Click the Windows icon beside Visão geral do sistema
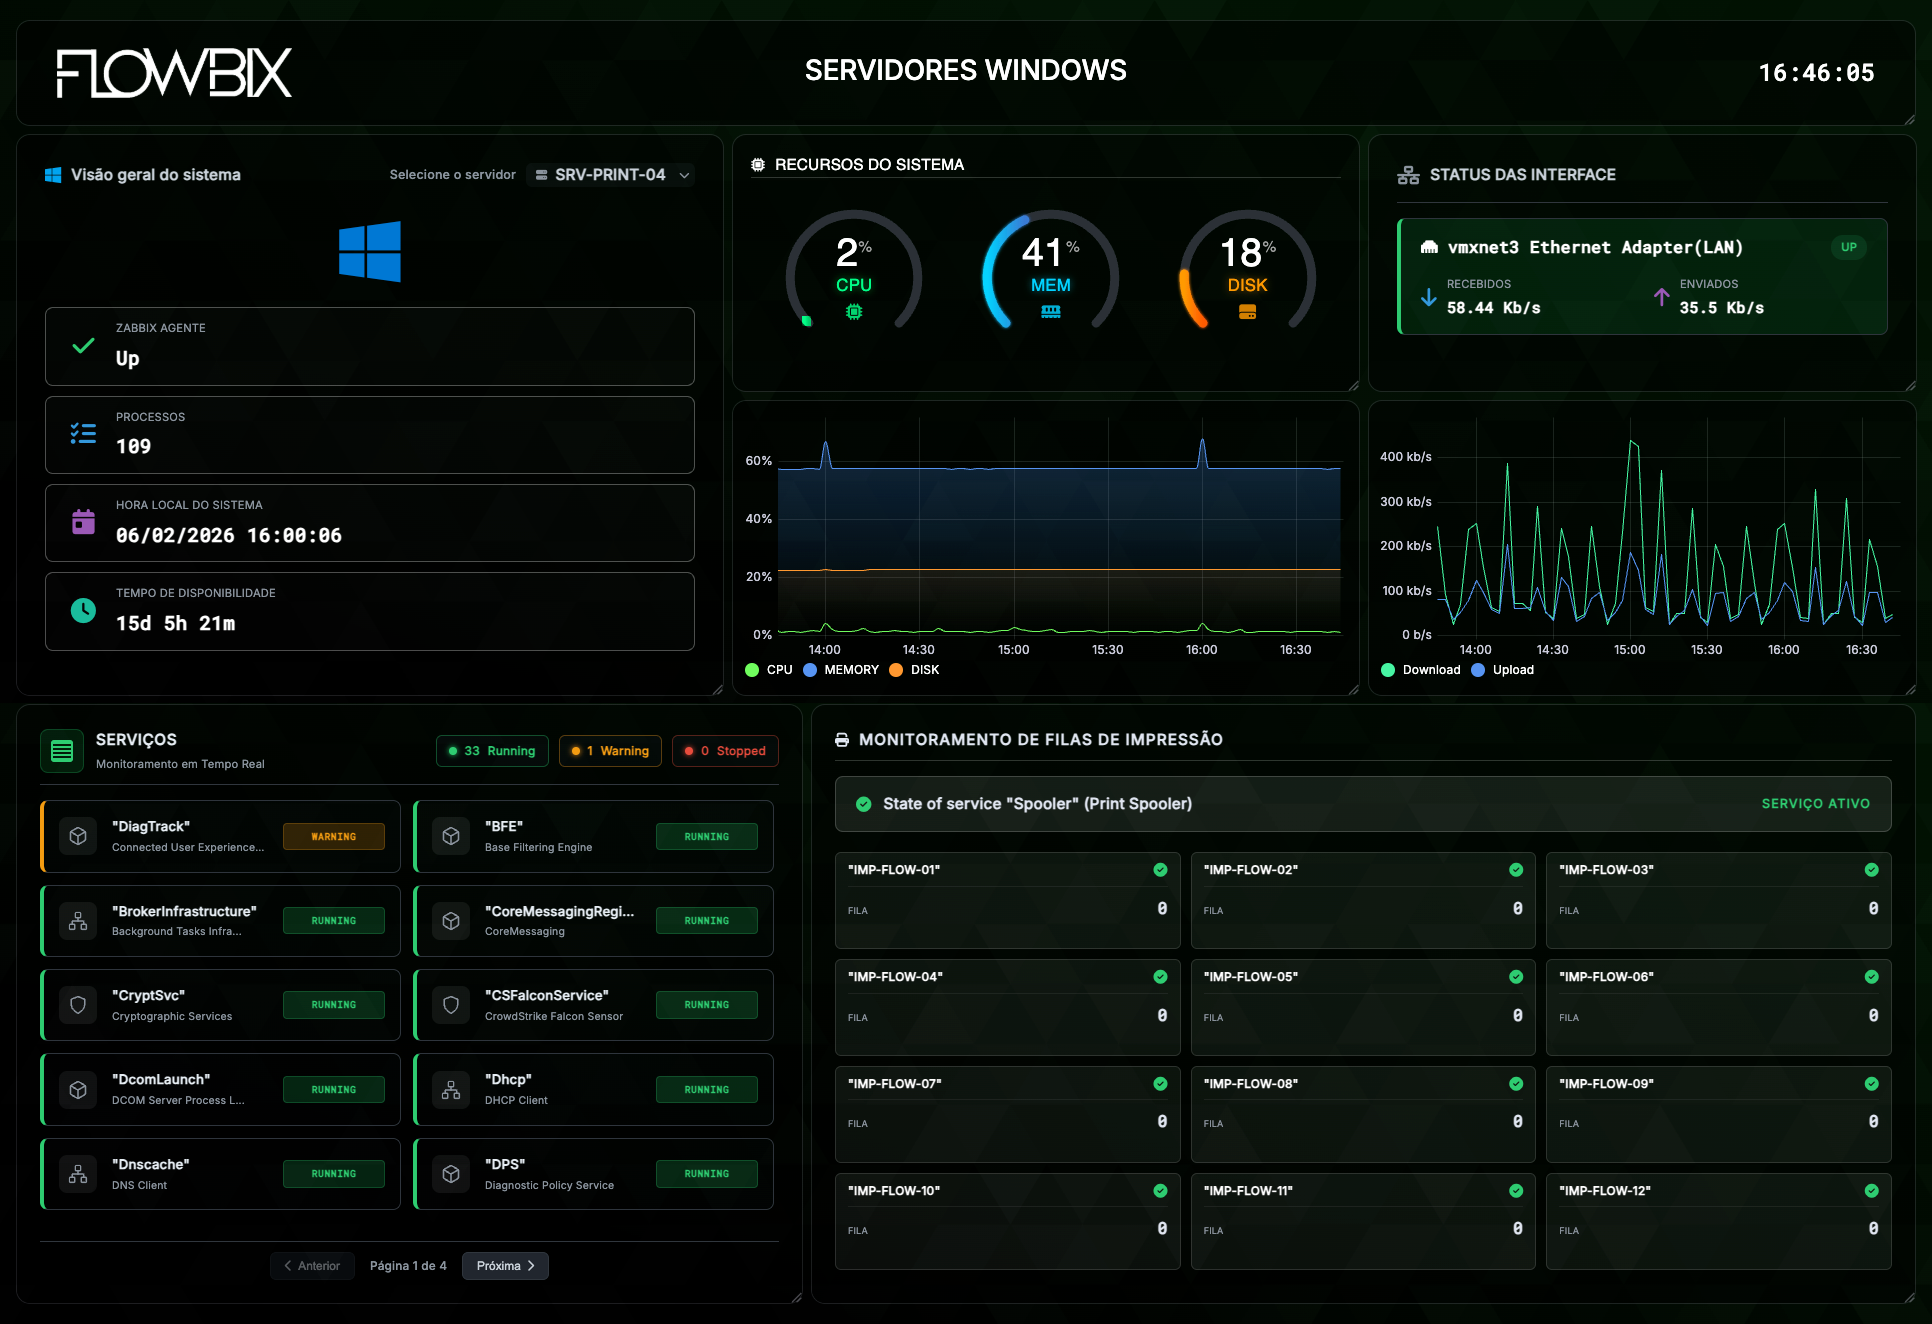 (x=53, y=175)
